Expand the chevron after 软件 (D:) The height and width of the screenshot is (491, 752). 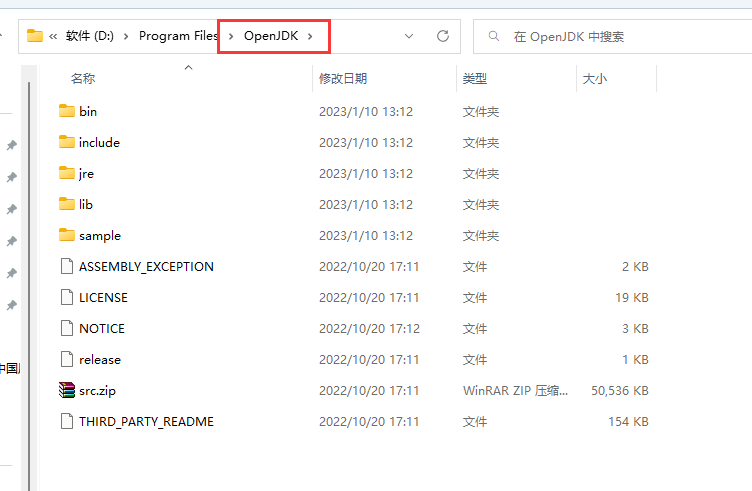pyautogui.click(x=126, y=36)
